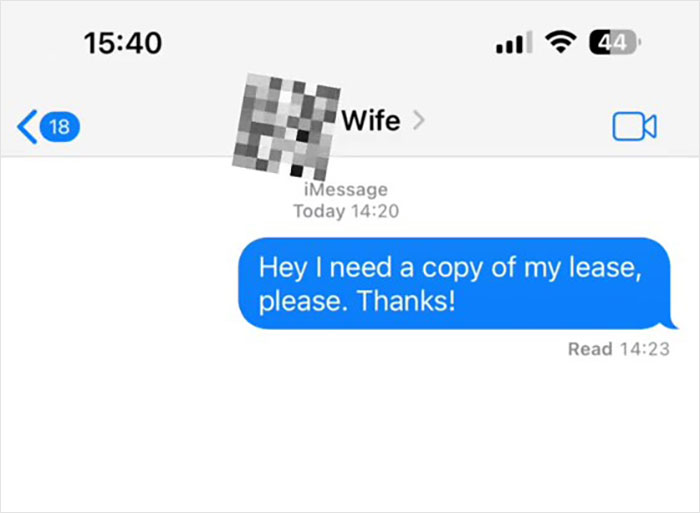Expand the chevron next to Wife

pyautogui.click(x=418, y=121)
